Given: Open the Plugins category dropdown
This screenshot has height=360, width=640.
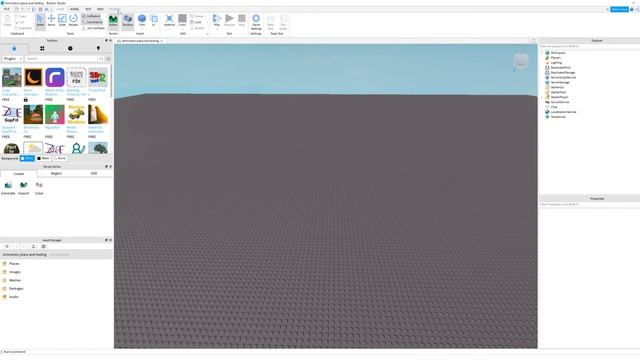Looking at the screenshot, I should [x=12, y=59].
